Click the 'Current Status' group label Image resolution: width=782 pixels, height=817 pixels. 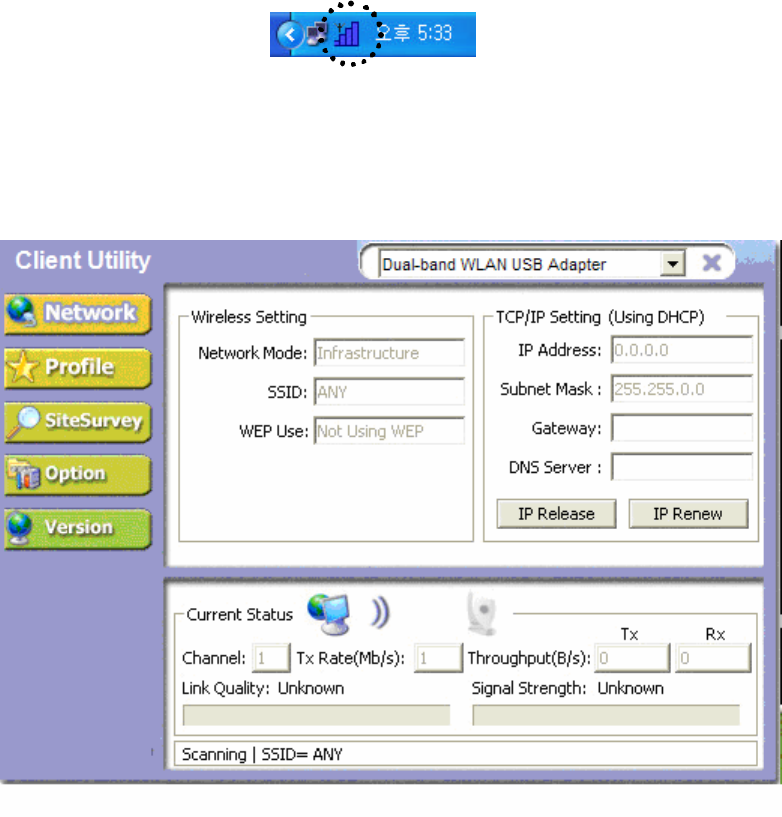coord(240,615)
